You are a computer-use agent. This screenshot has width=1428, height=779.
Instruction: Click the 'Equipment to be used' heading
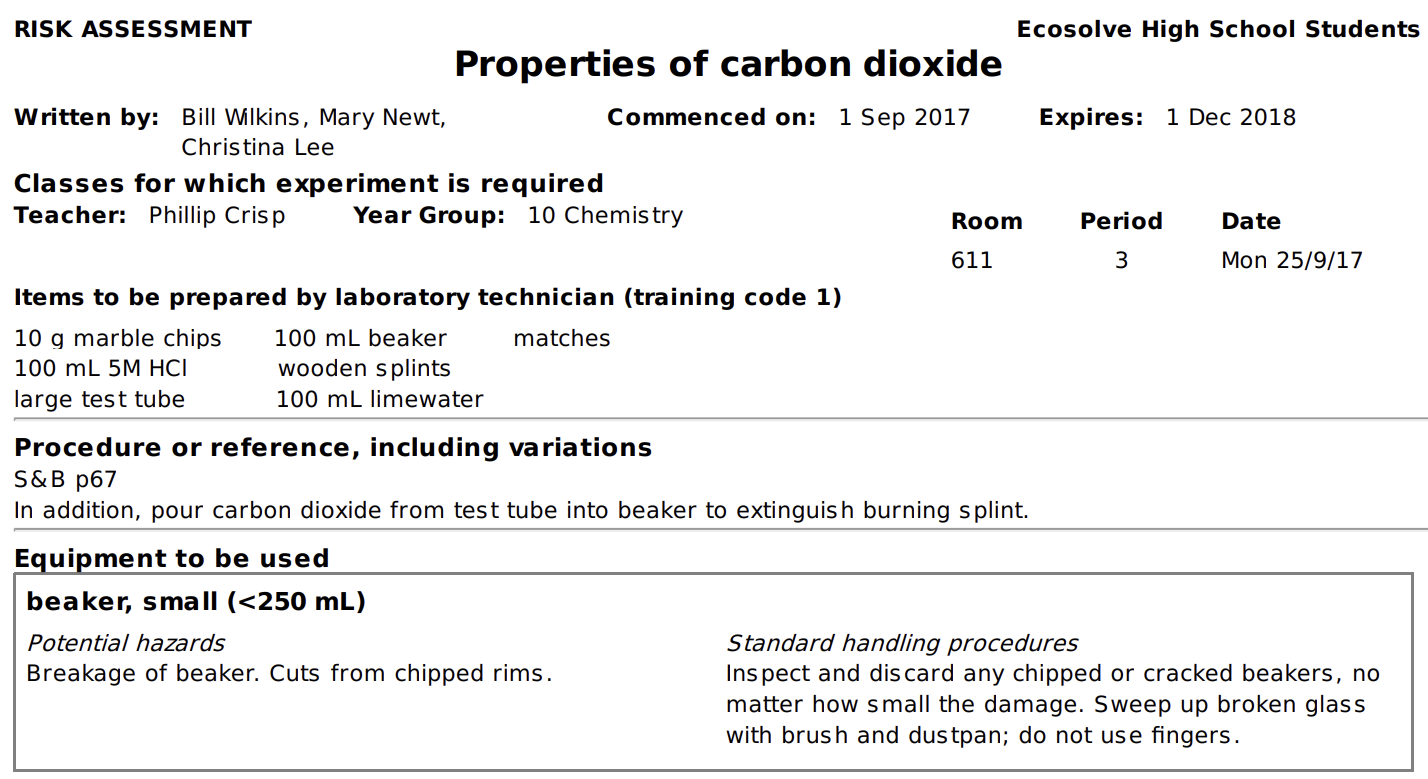172,558
